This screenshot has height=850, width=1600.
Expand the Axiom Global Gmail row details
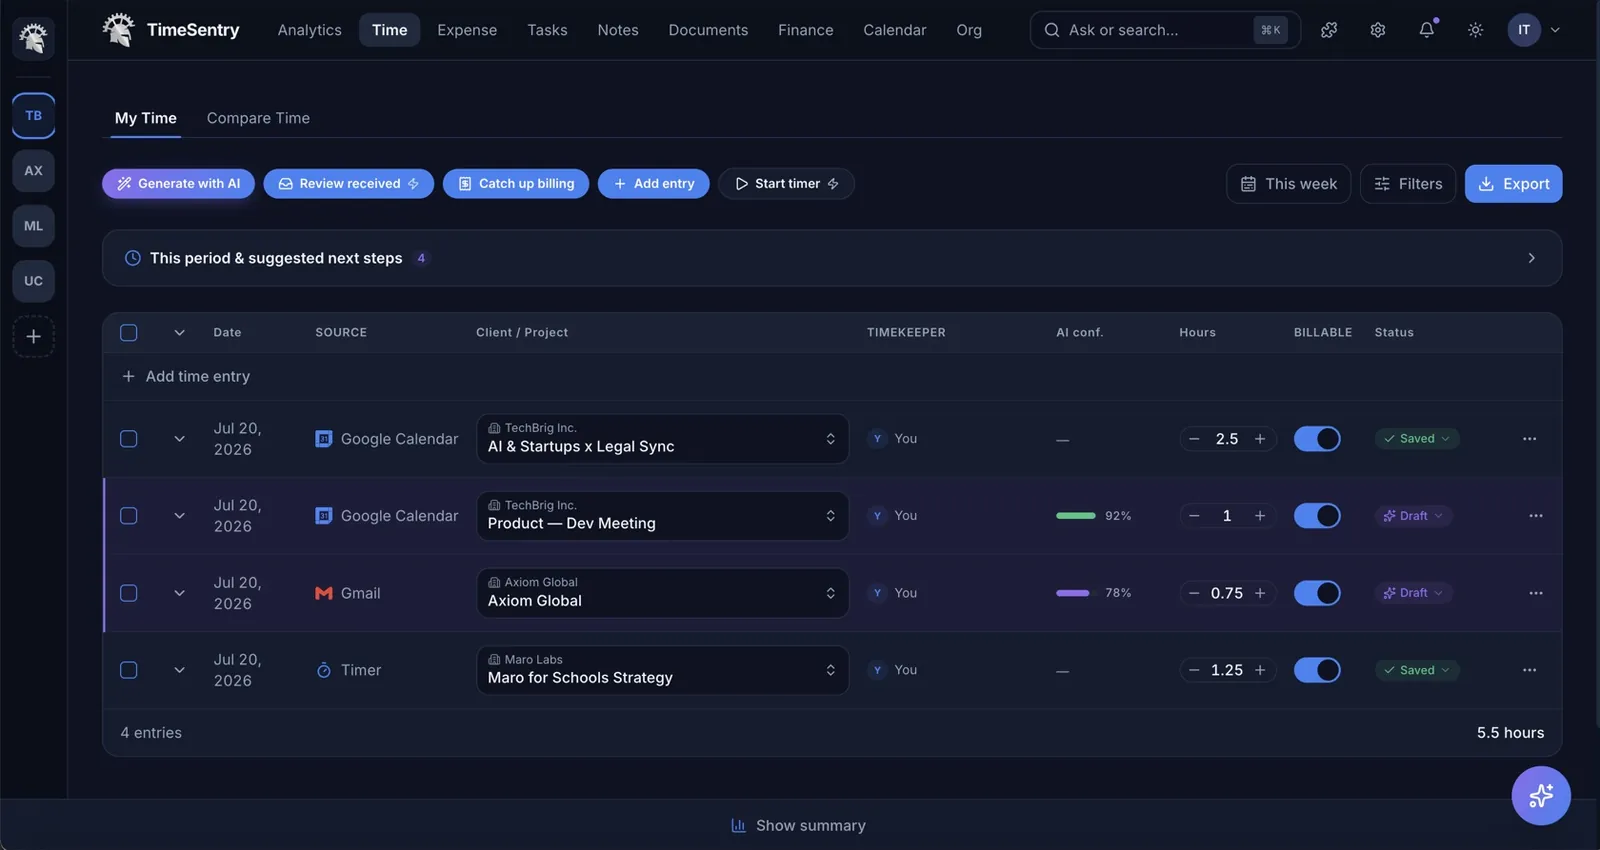coord(179,593)
